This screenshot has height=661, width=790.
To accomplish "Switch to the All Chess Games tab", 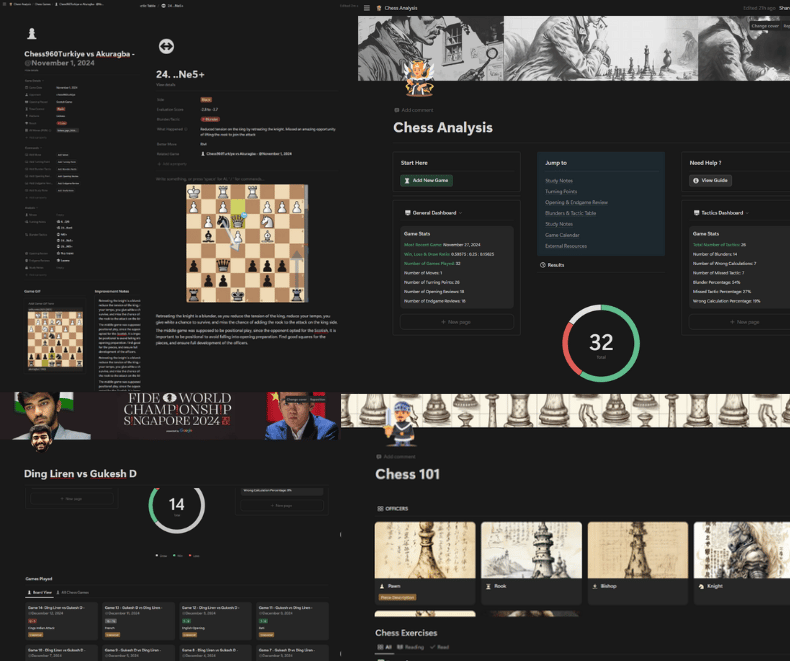I will click(x=73, y=592).
